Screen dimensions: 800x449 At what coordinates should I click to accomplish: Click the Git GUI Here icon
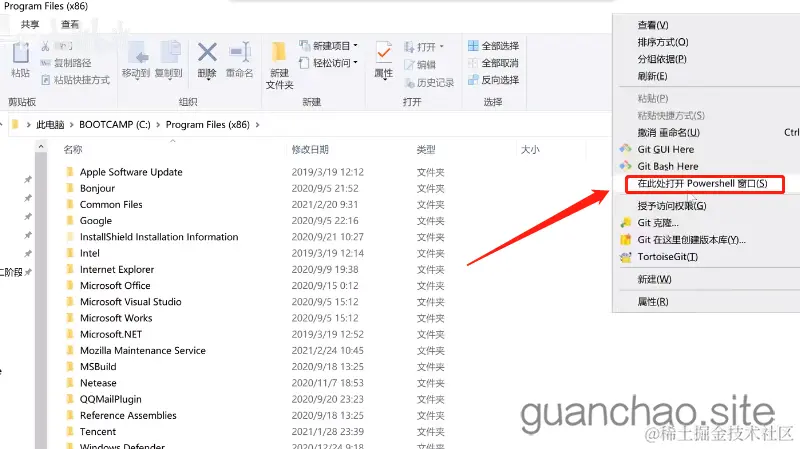(x=626, y=149)
